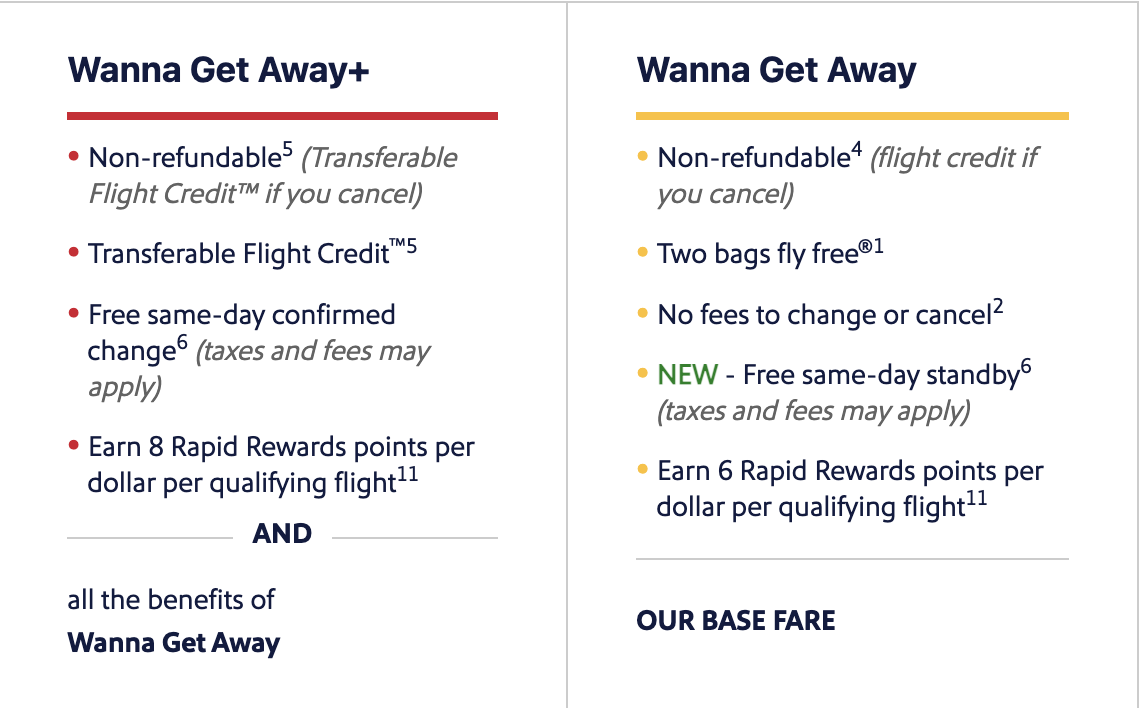
Task: Click the Wanna Get Away column heading
Action: [776, 71]
